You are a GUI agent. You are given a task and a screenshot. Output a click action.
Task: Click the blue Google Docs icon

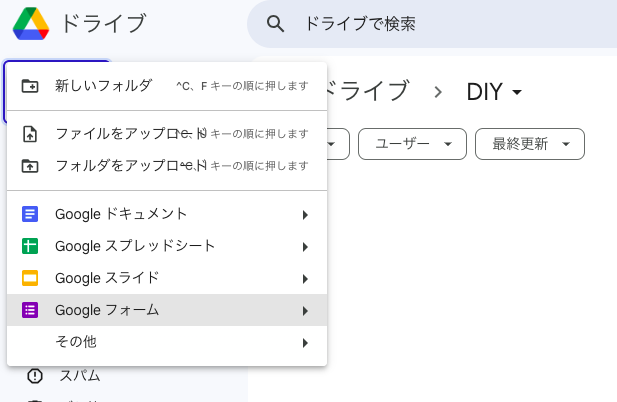tap(30, 214)
